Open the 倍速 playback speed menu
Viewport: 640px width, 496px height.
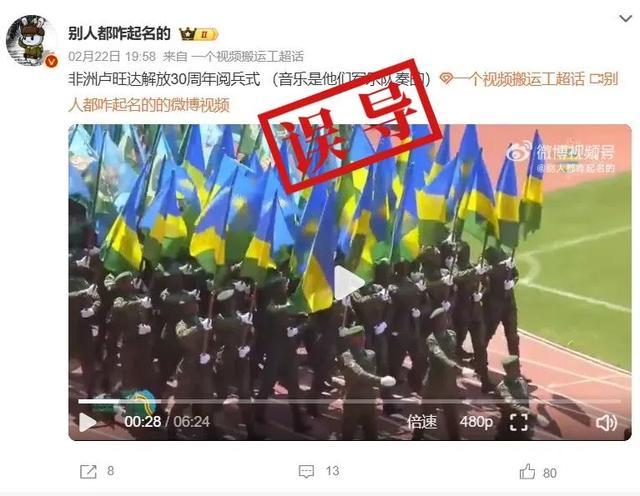click(x=422, y=422)
